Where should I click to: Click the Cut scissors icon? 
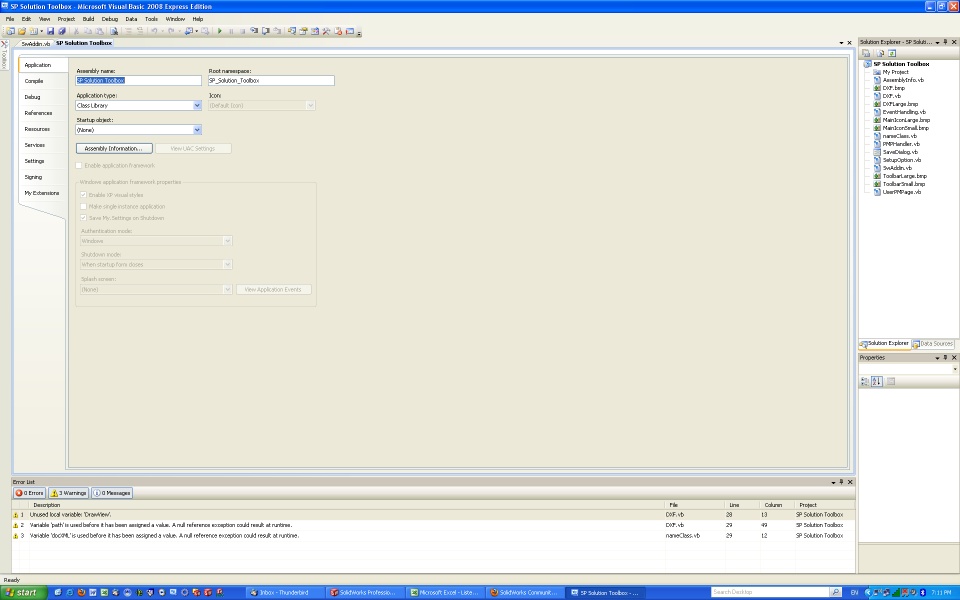[76, 31]
